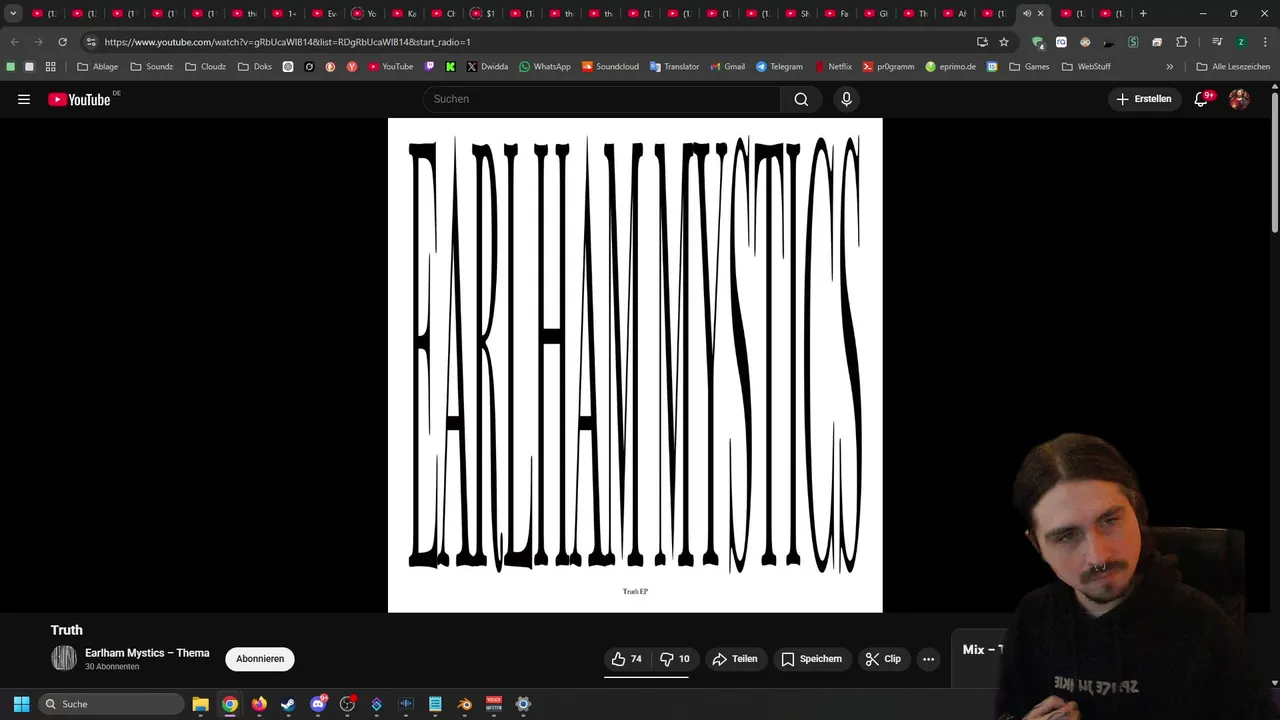The width and height of the screenshot is (1280, 720).
Task: Click the search magnifier button
Action: (801, 99)
